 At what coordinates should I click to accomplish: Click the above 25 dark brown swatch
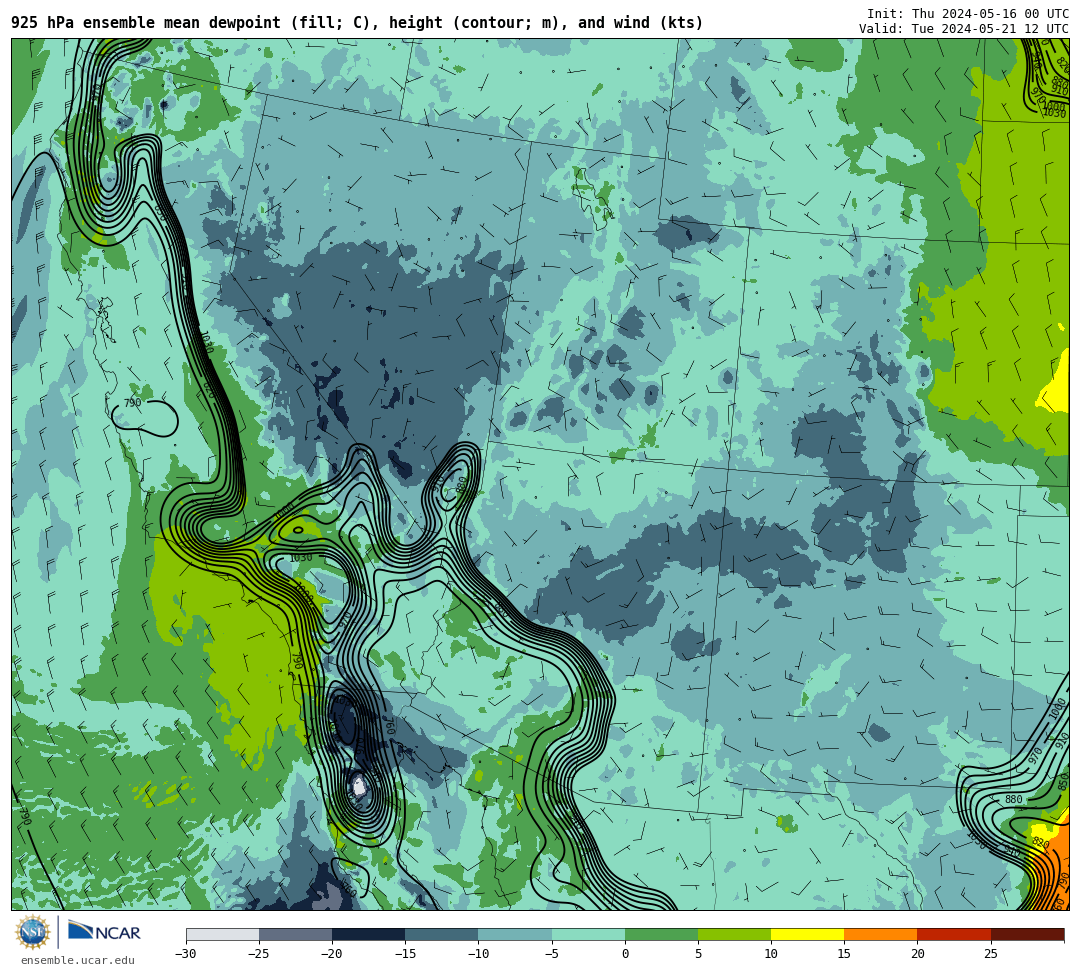(x=1028, y=934)
